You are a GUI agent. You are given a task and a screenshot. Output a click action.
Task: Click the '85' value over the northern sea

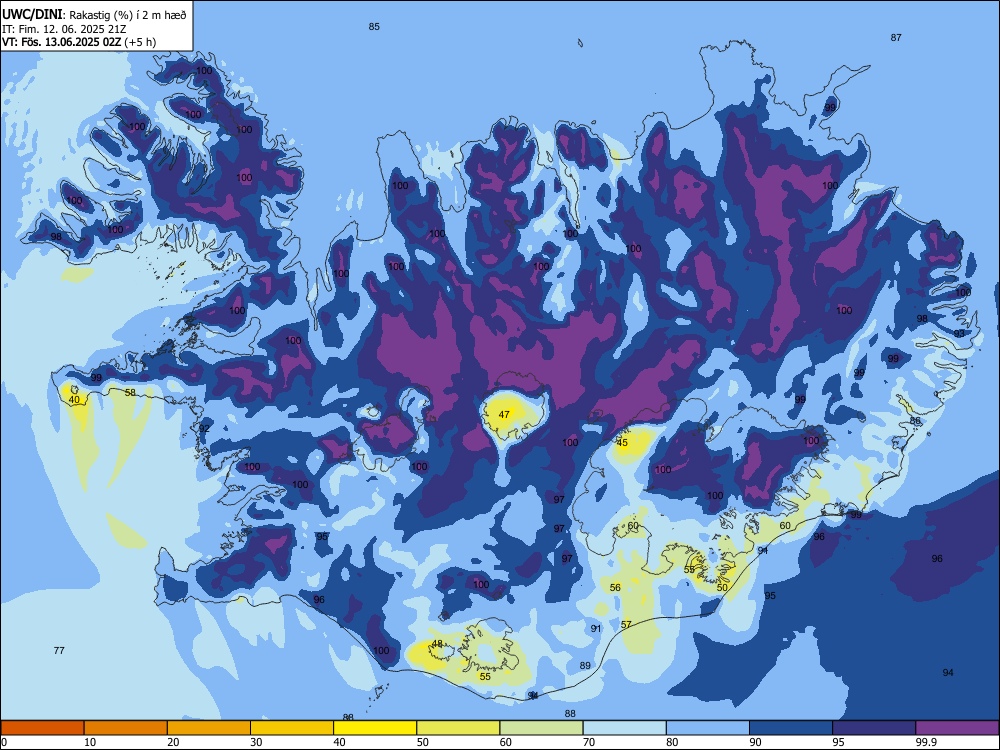pyautogui.click(x=374, y=26)
